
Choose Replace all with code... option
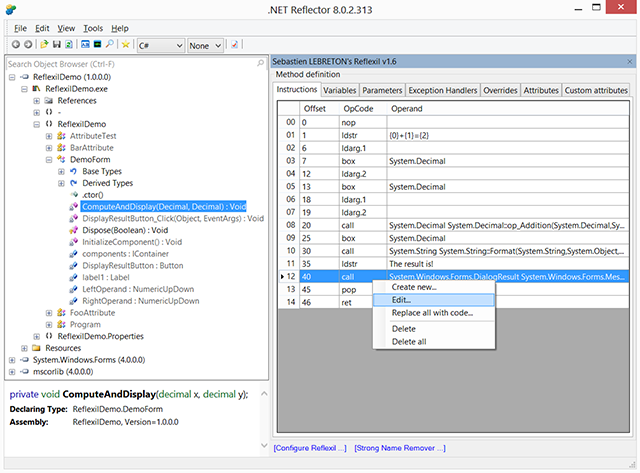pos(434,313)
